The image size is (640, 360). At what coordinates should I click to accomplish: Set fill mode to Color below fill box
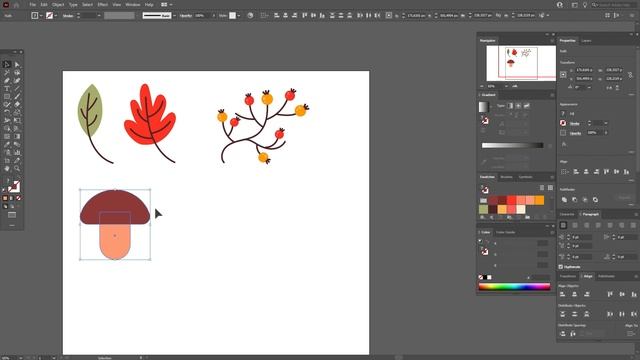coord(5,198)
